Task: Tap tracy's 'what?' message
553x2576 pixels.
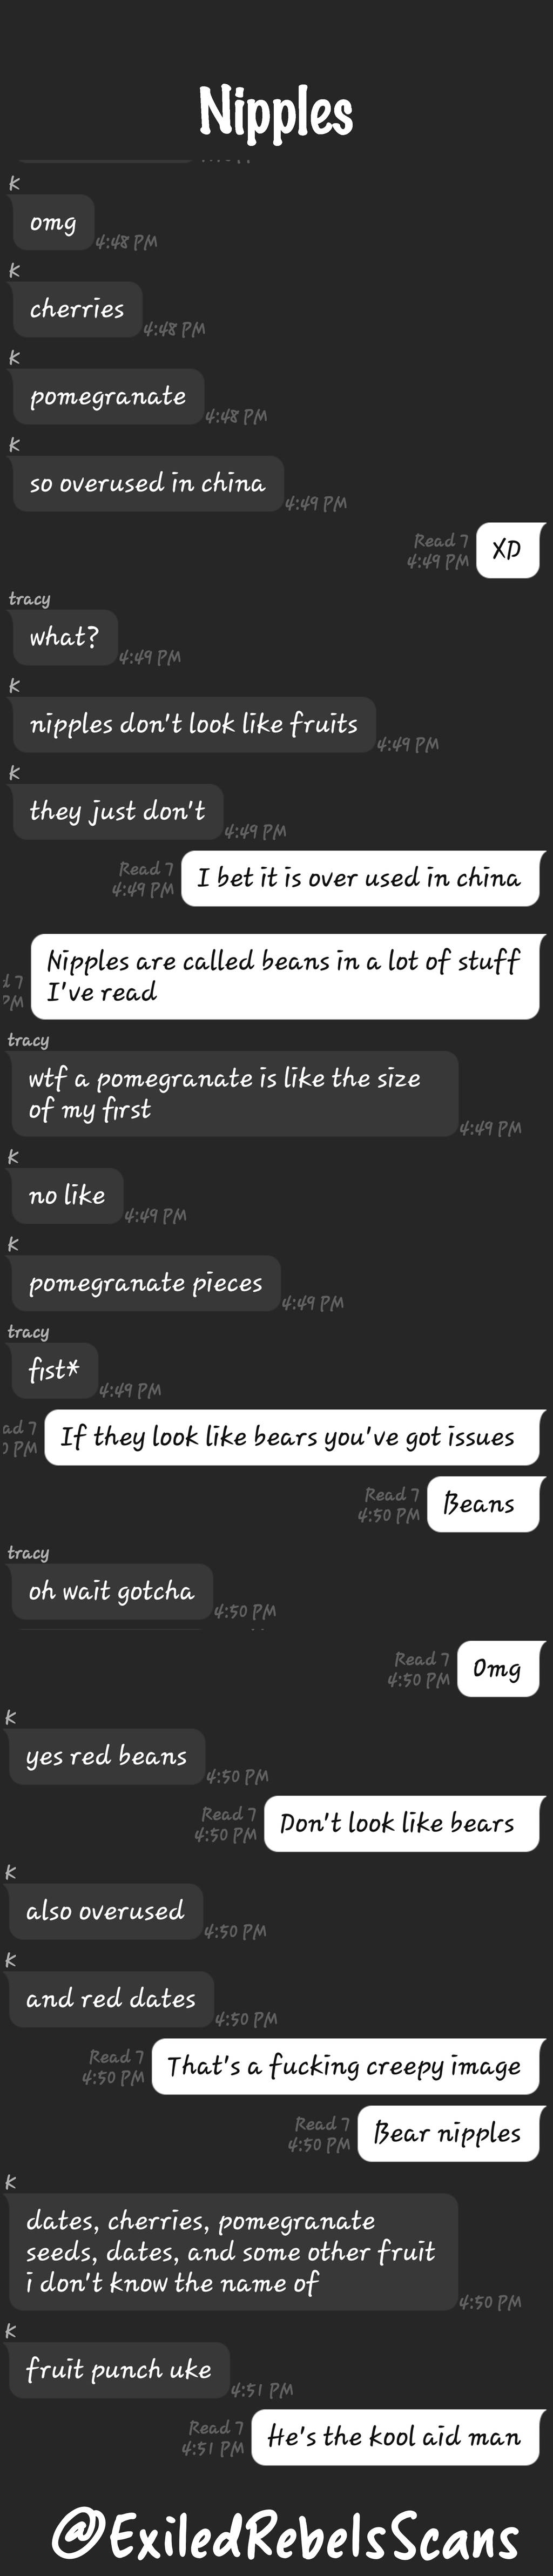Action: pos(64,637)
